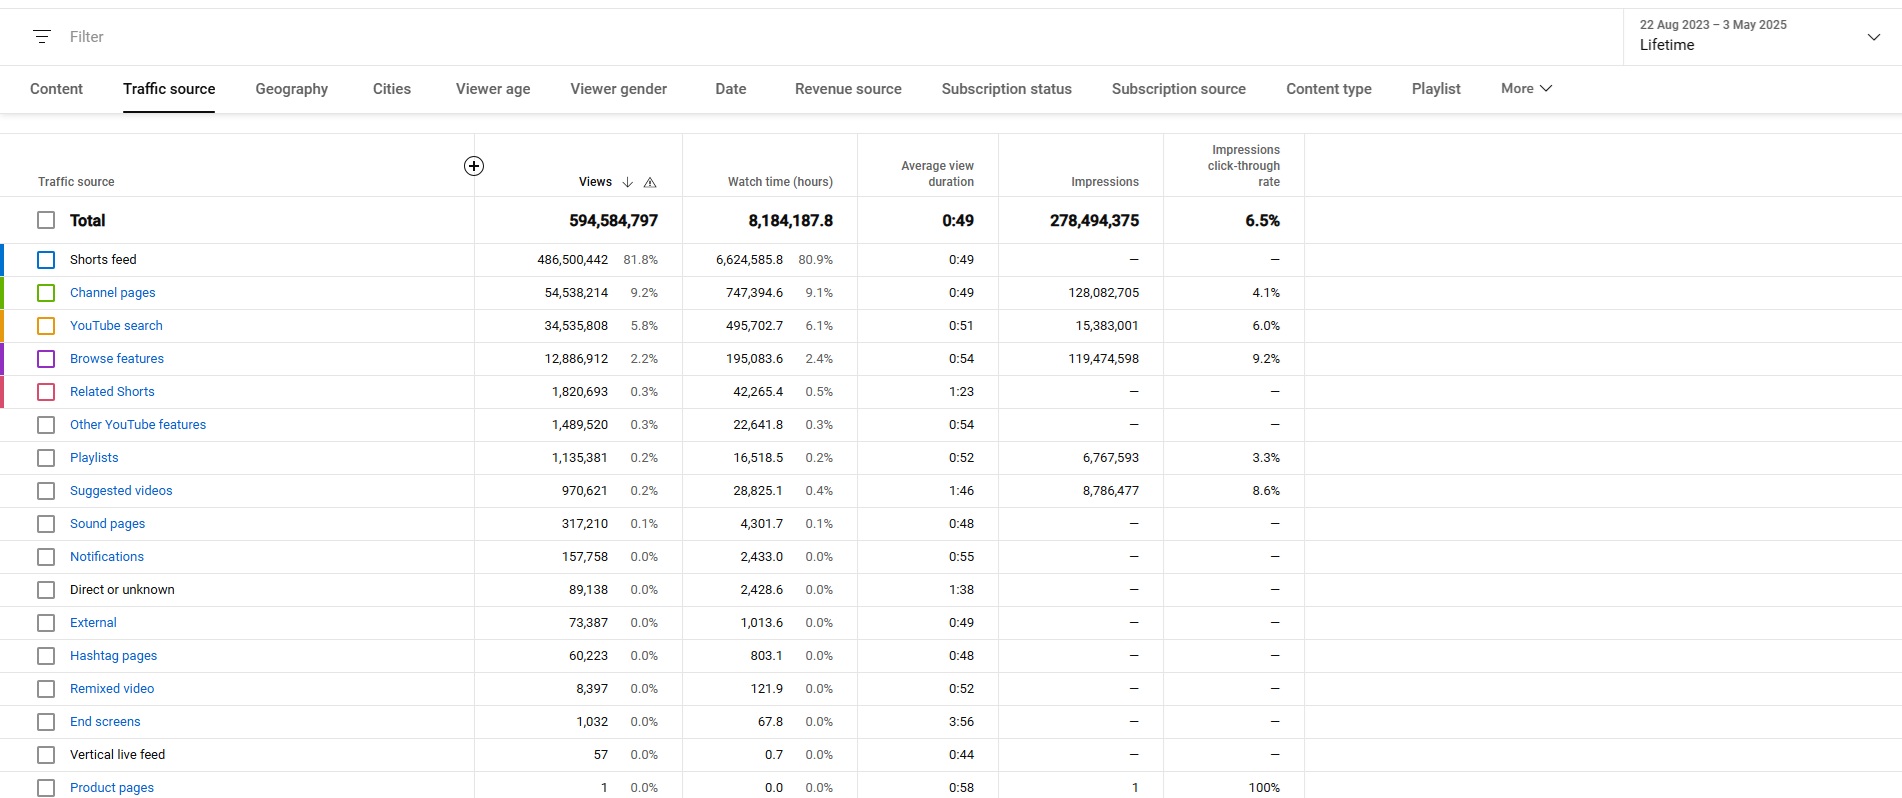Toggle the YouTube search checkbox
Viewport: 1902px width, 798px height.
46,326
